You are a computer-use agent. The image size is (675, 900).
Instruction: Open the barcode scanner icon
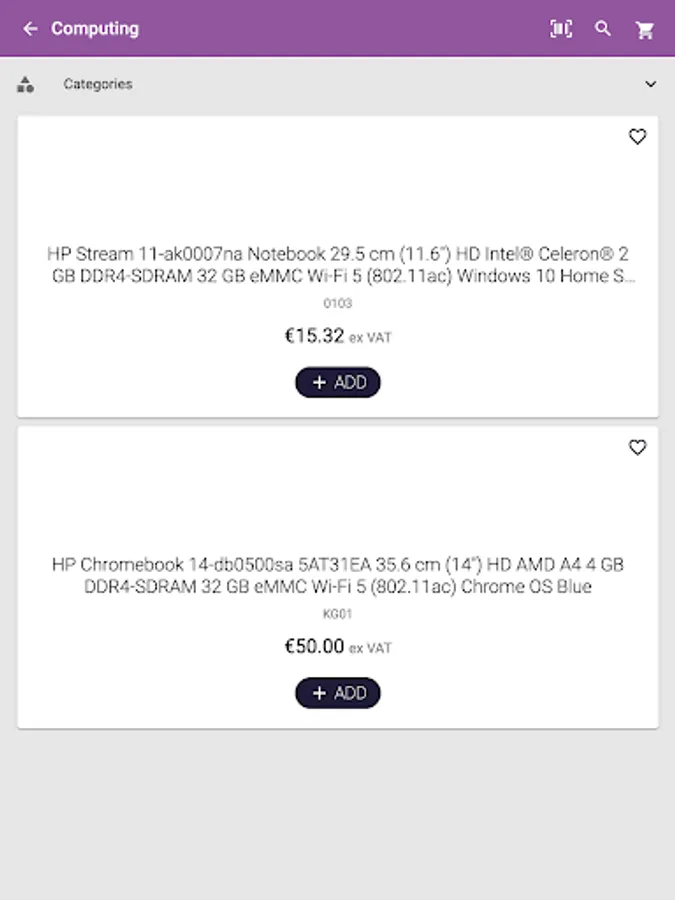[561, 29]
